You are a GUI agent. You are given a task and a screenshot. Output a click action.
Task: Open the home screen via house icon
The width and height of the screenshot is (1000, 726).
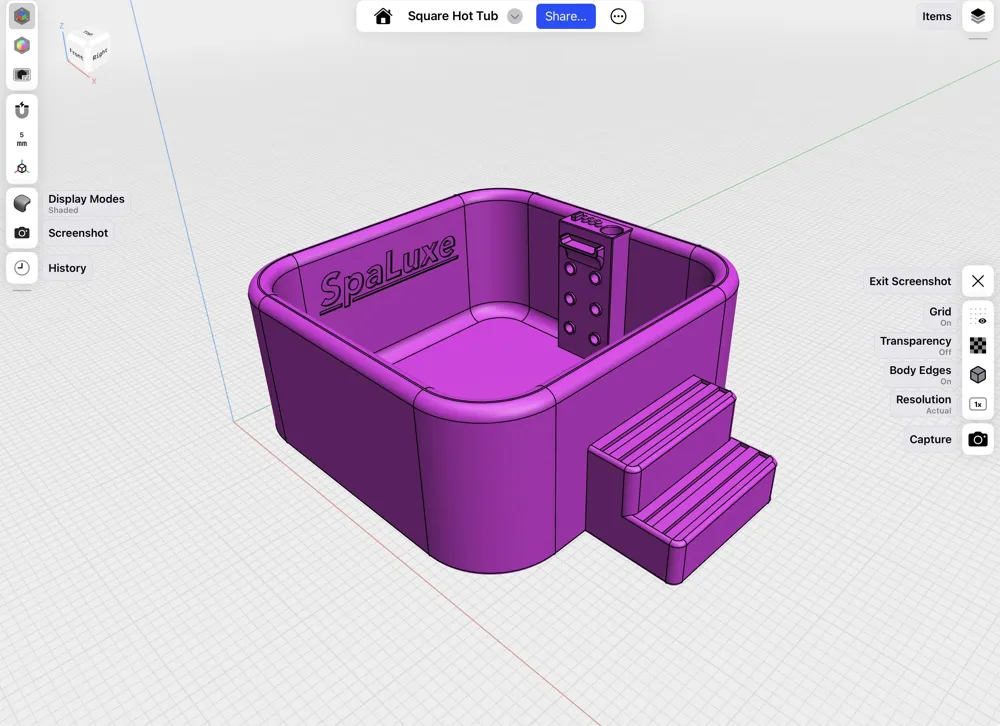(383, 17)
